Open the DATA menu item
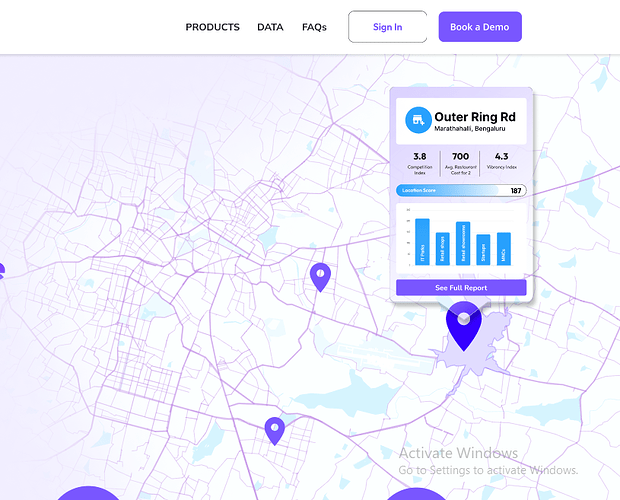Image resolution: width=620 pixels, height=500 pixels. point(270,27)
